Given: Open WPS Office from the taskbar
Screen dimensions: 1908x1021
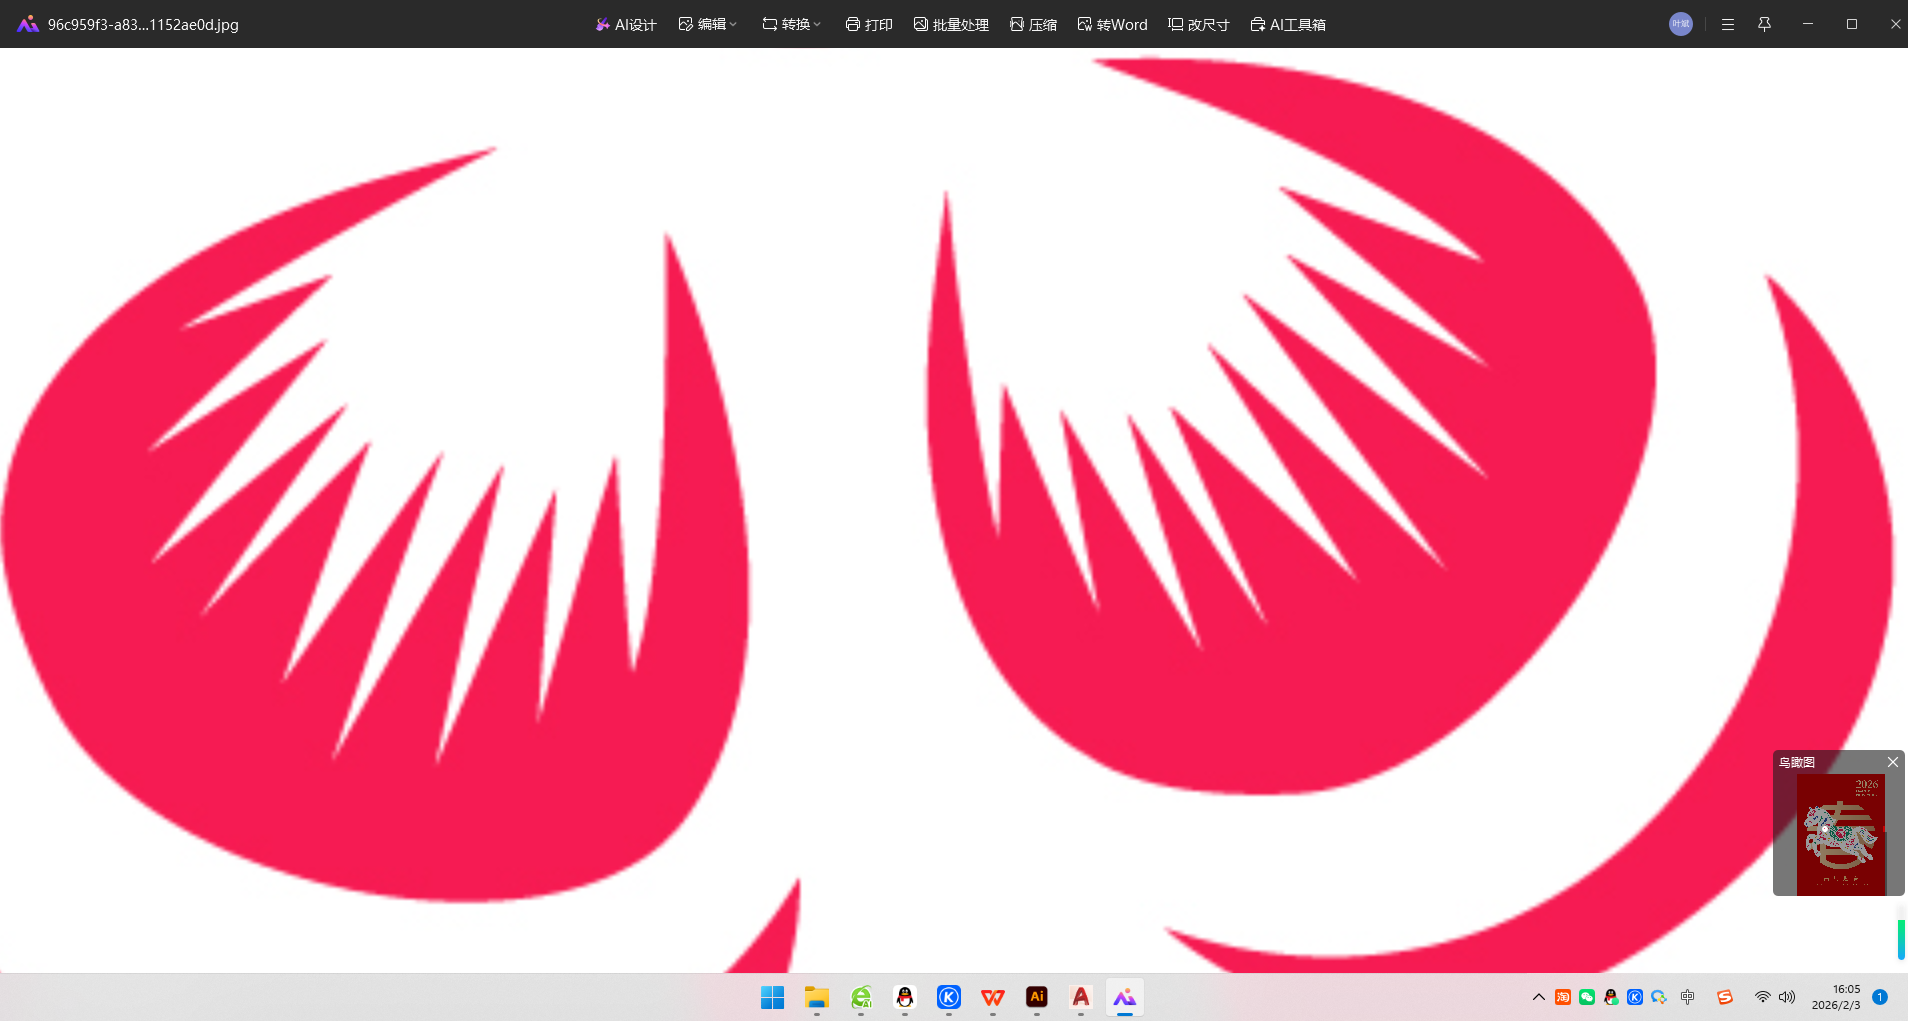Looking at the screenshot, I should (993, 997).
